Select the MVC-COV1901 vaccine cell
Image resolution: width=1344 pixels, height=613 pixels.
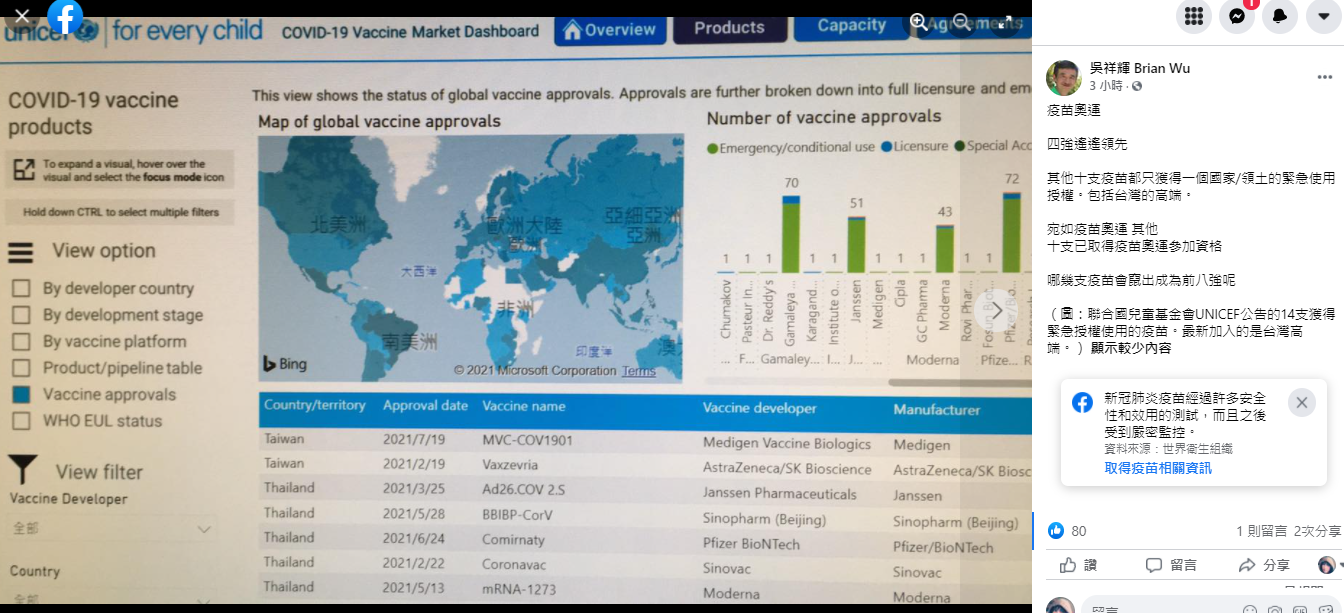pyautogui.click(x=529, y=441)
